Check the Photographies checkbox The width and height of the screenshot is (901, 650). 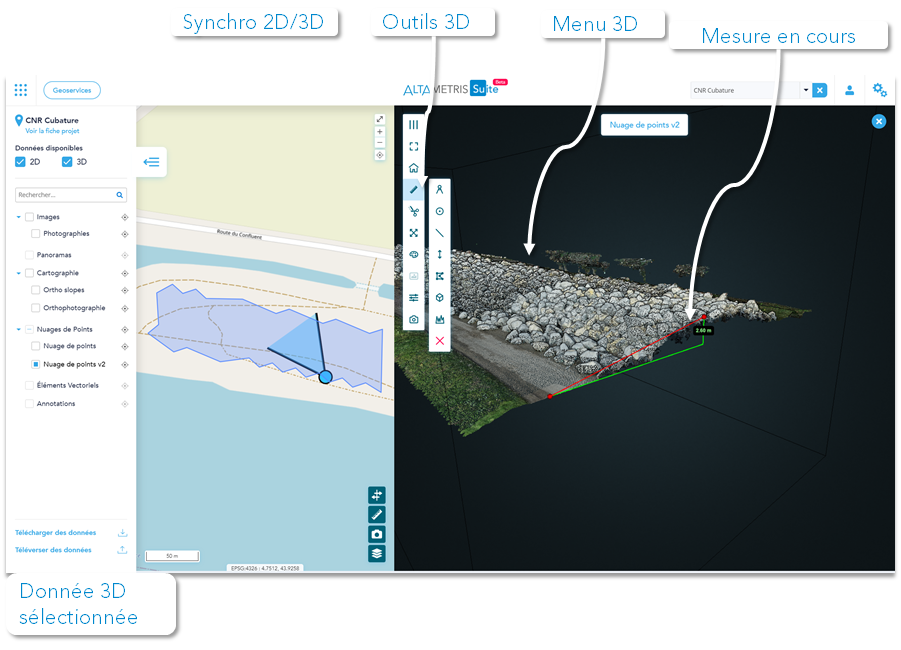pos(36,234)
